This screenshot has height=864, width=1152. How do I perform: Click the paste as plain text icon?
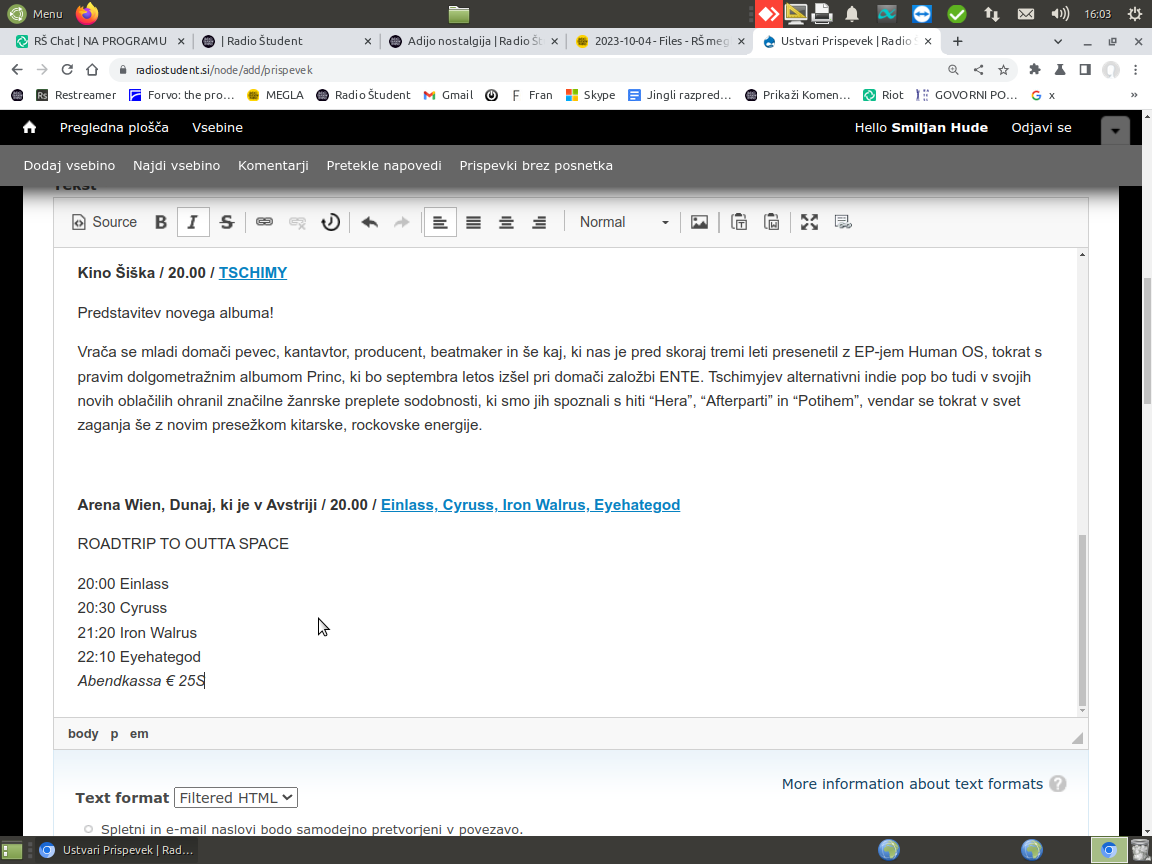tap(739, 222)
